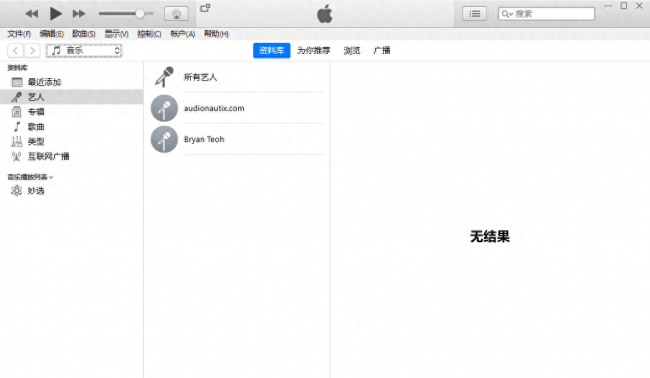Close the iTunes window
The image size is (650, 378).
(x=639, y=6)
